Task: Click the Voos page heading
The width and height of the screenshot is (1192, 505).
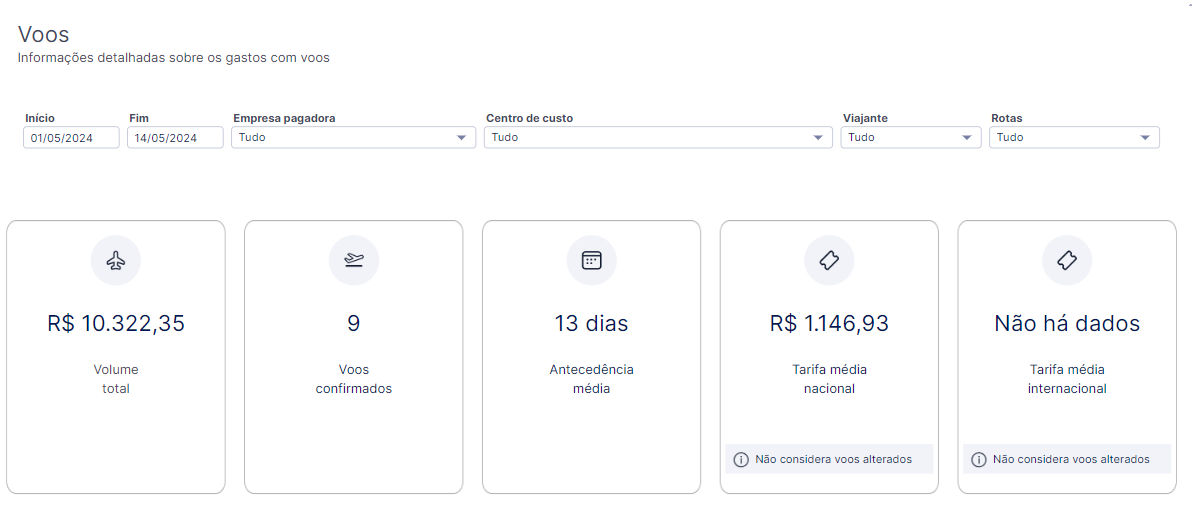Action: tap(43, 34)
